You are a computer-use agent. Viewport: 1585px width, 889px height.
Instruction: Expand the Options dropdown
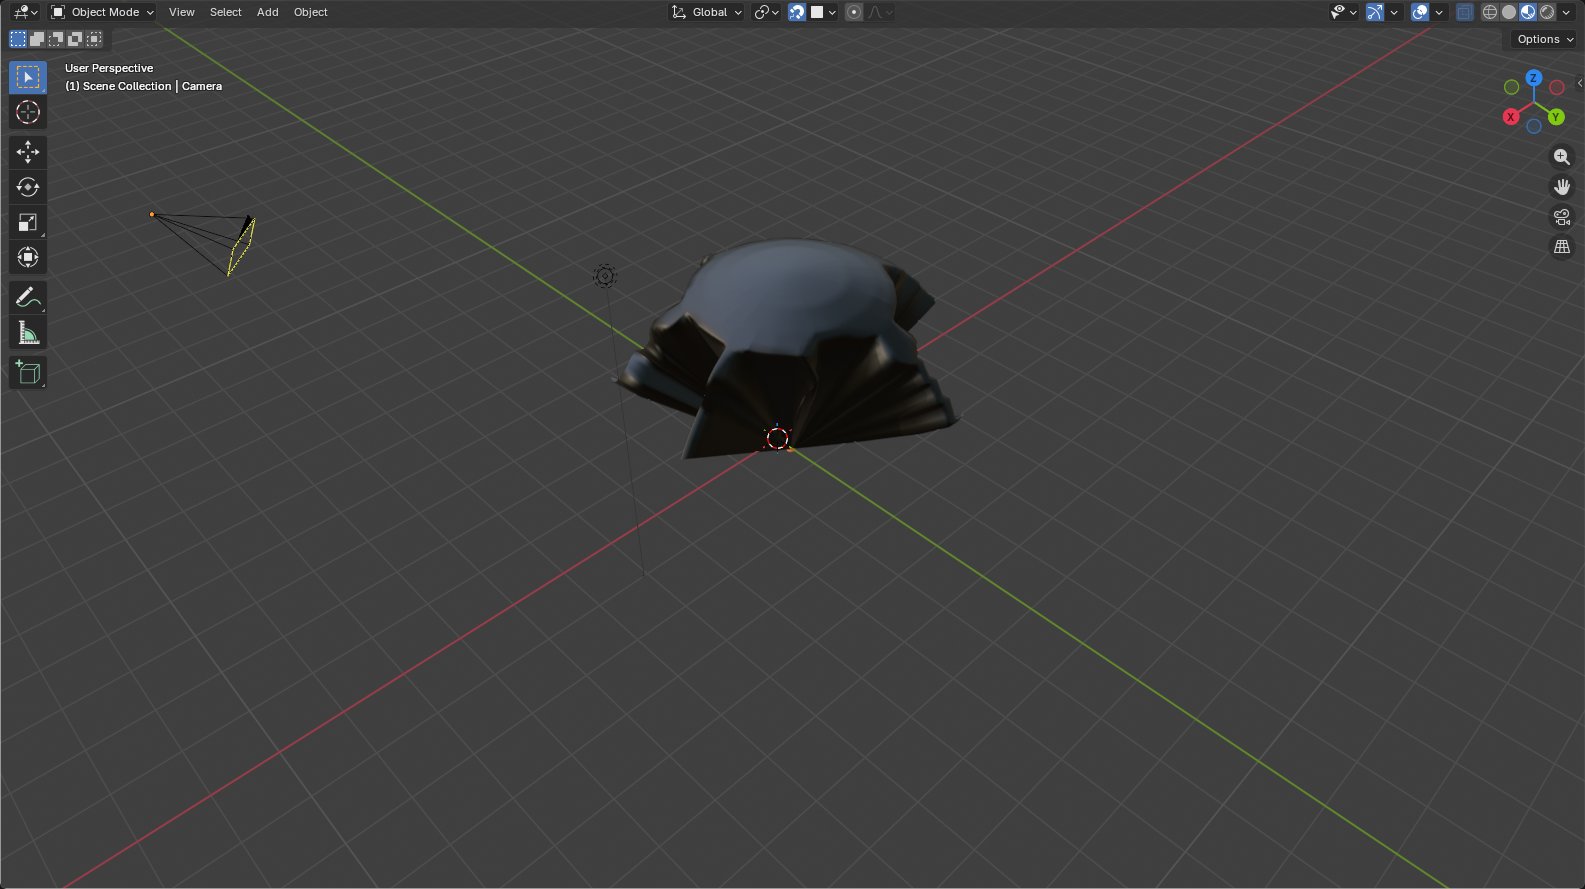click(x=1544, y=39)
